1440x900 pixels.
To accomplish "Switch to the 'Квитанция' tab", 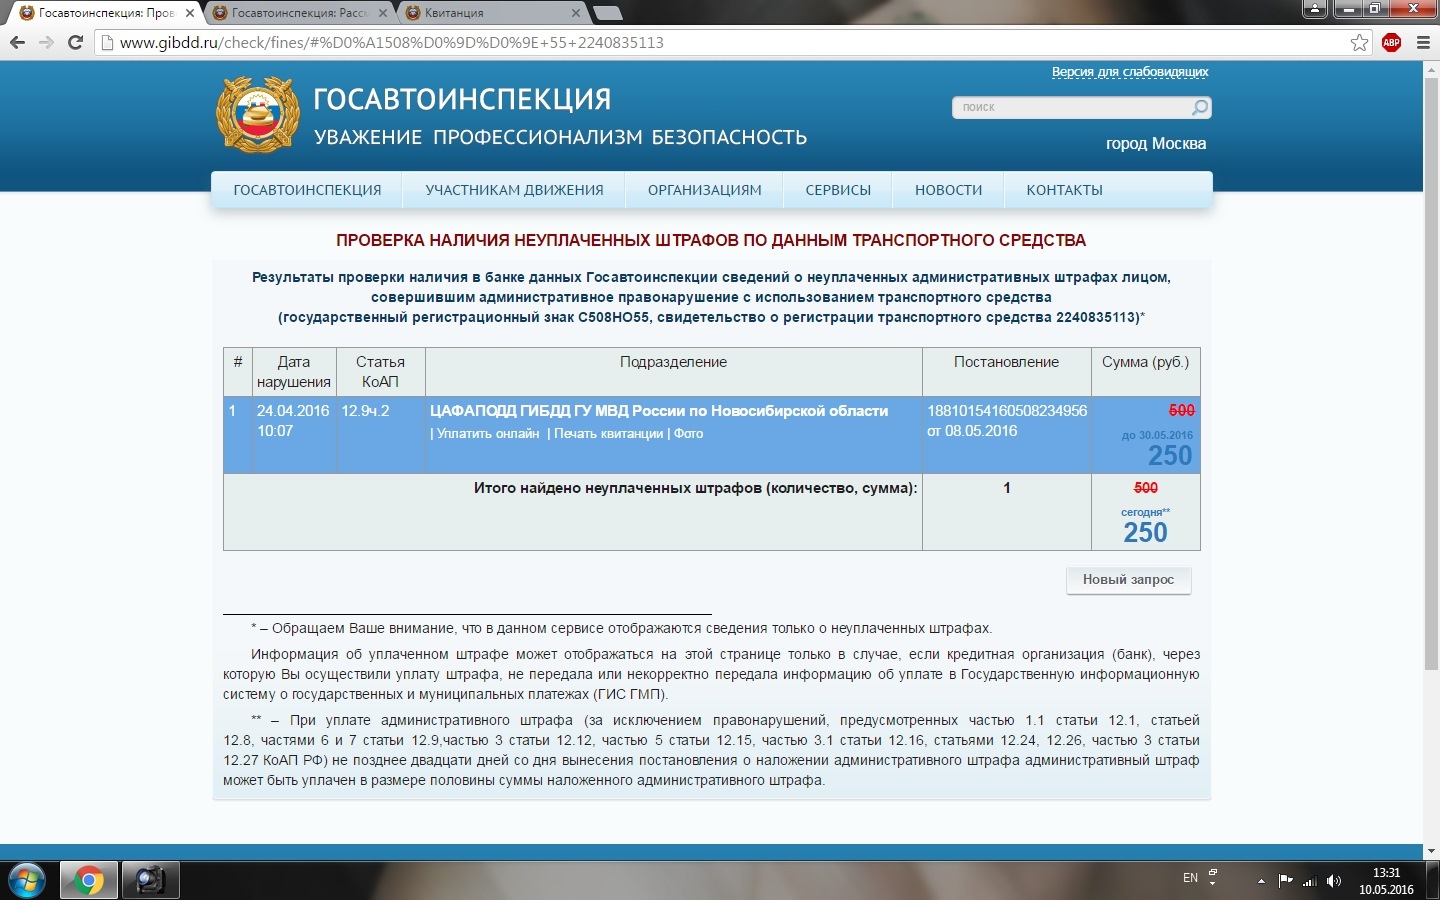I will (x=492, y=13).
